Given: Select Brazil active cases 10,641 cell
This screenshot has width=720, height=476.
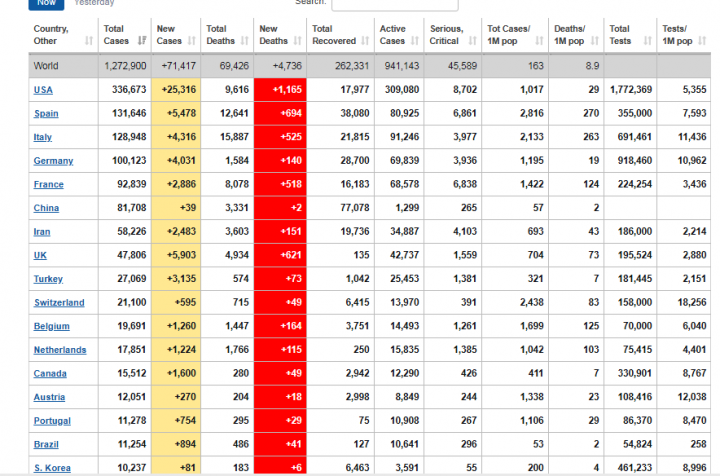Looking at the screenshot, I should click(x=399, y=444).
